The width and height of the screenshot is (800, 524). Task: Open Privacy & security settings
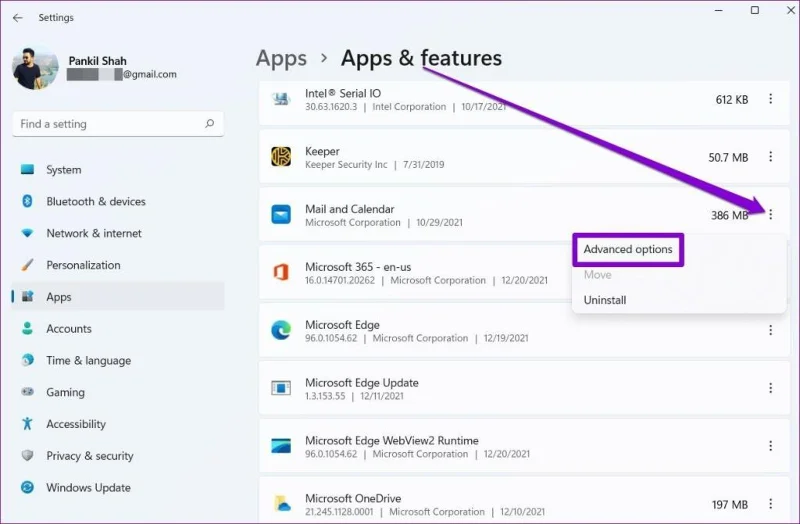(118, 456)
